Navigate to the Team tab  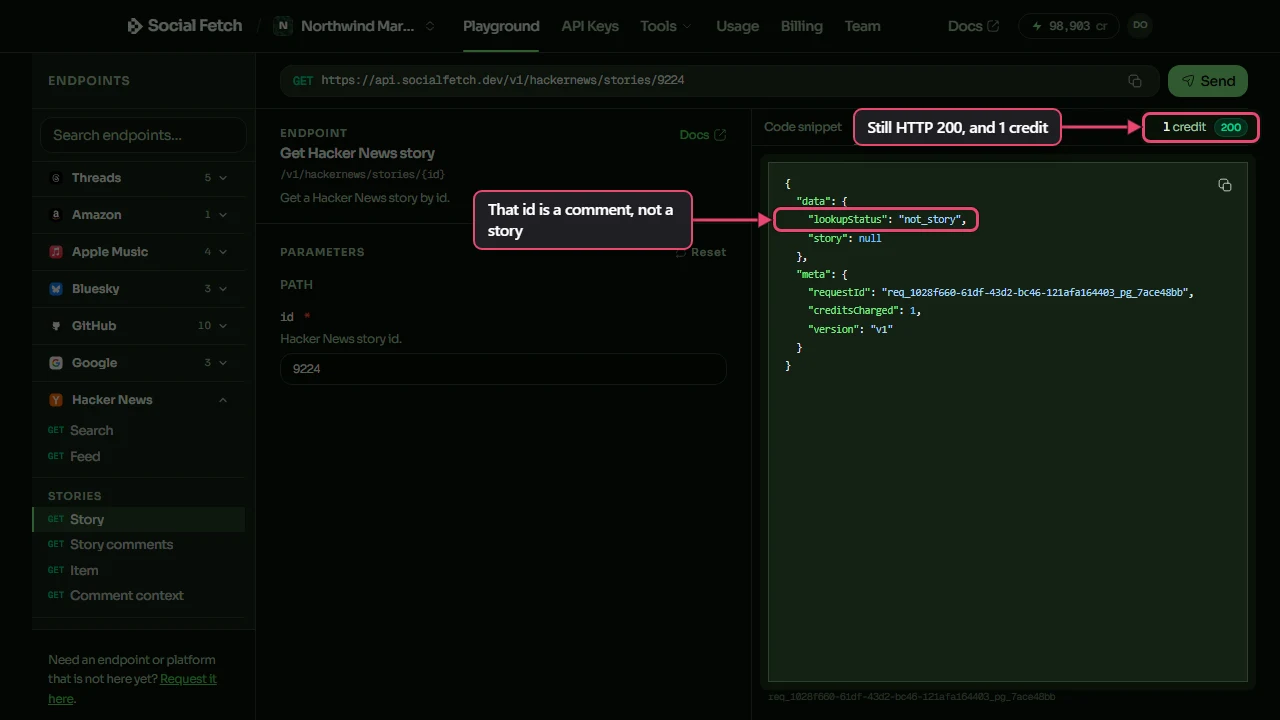pyautogui.click(x=862, y=26)
